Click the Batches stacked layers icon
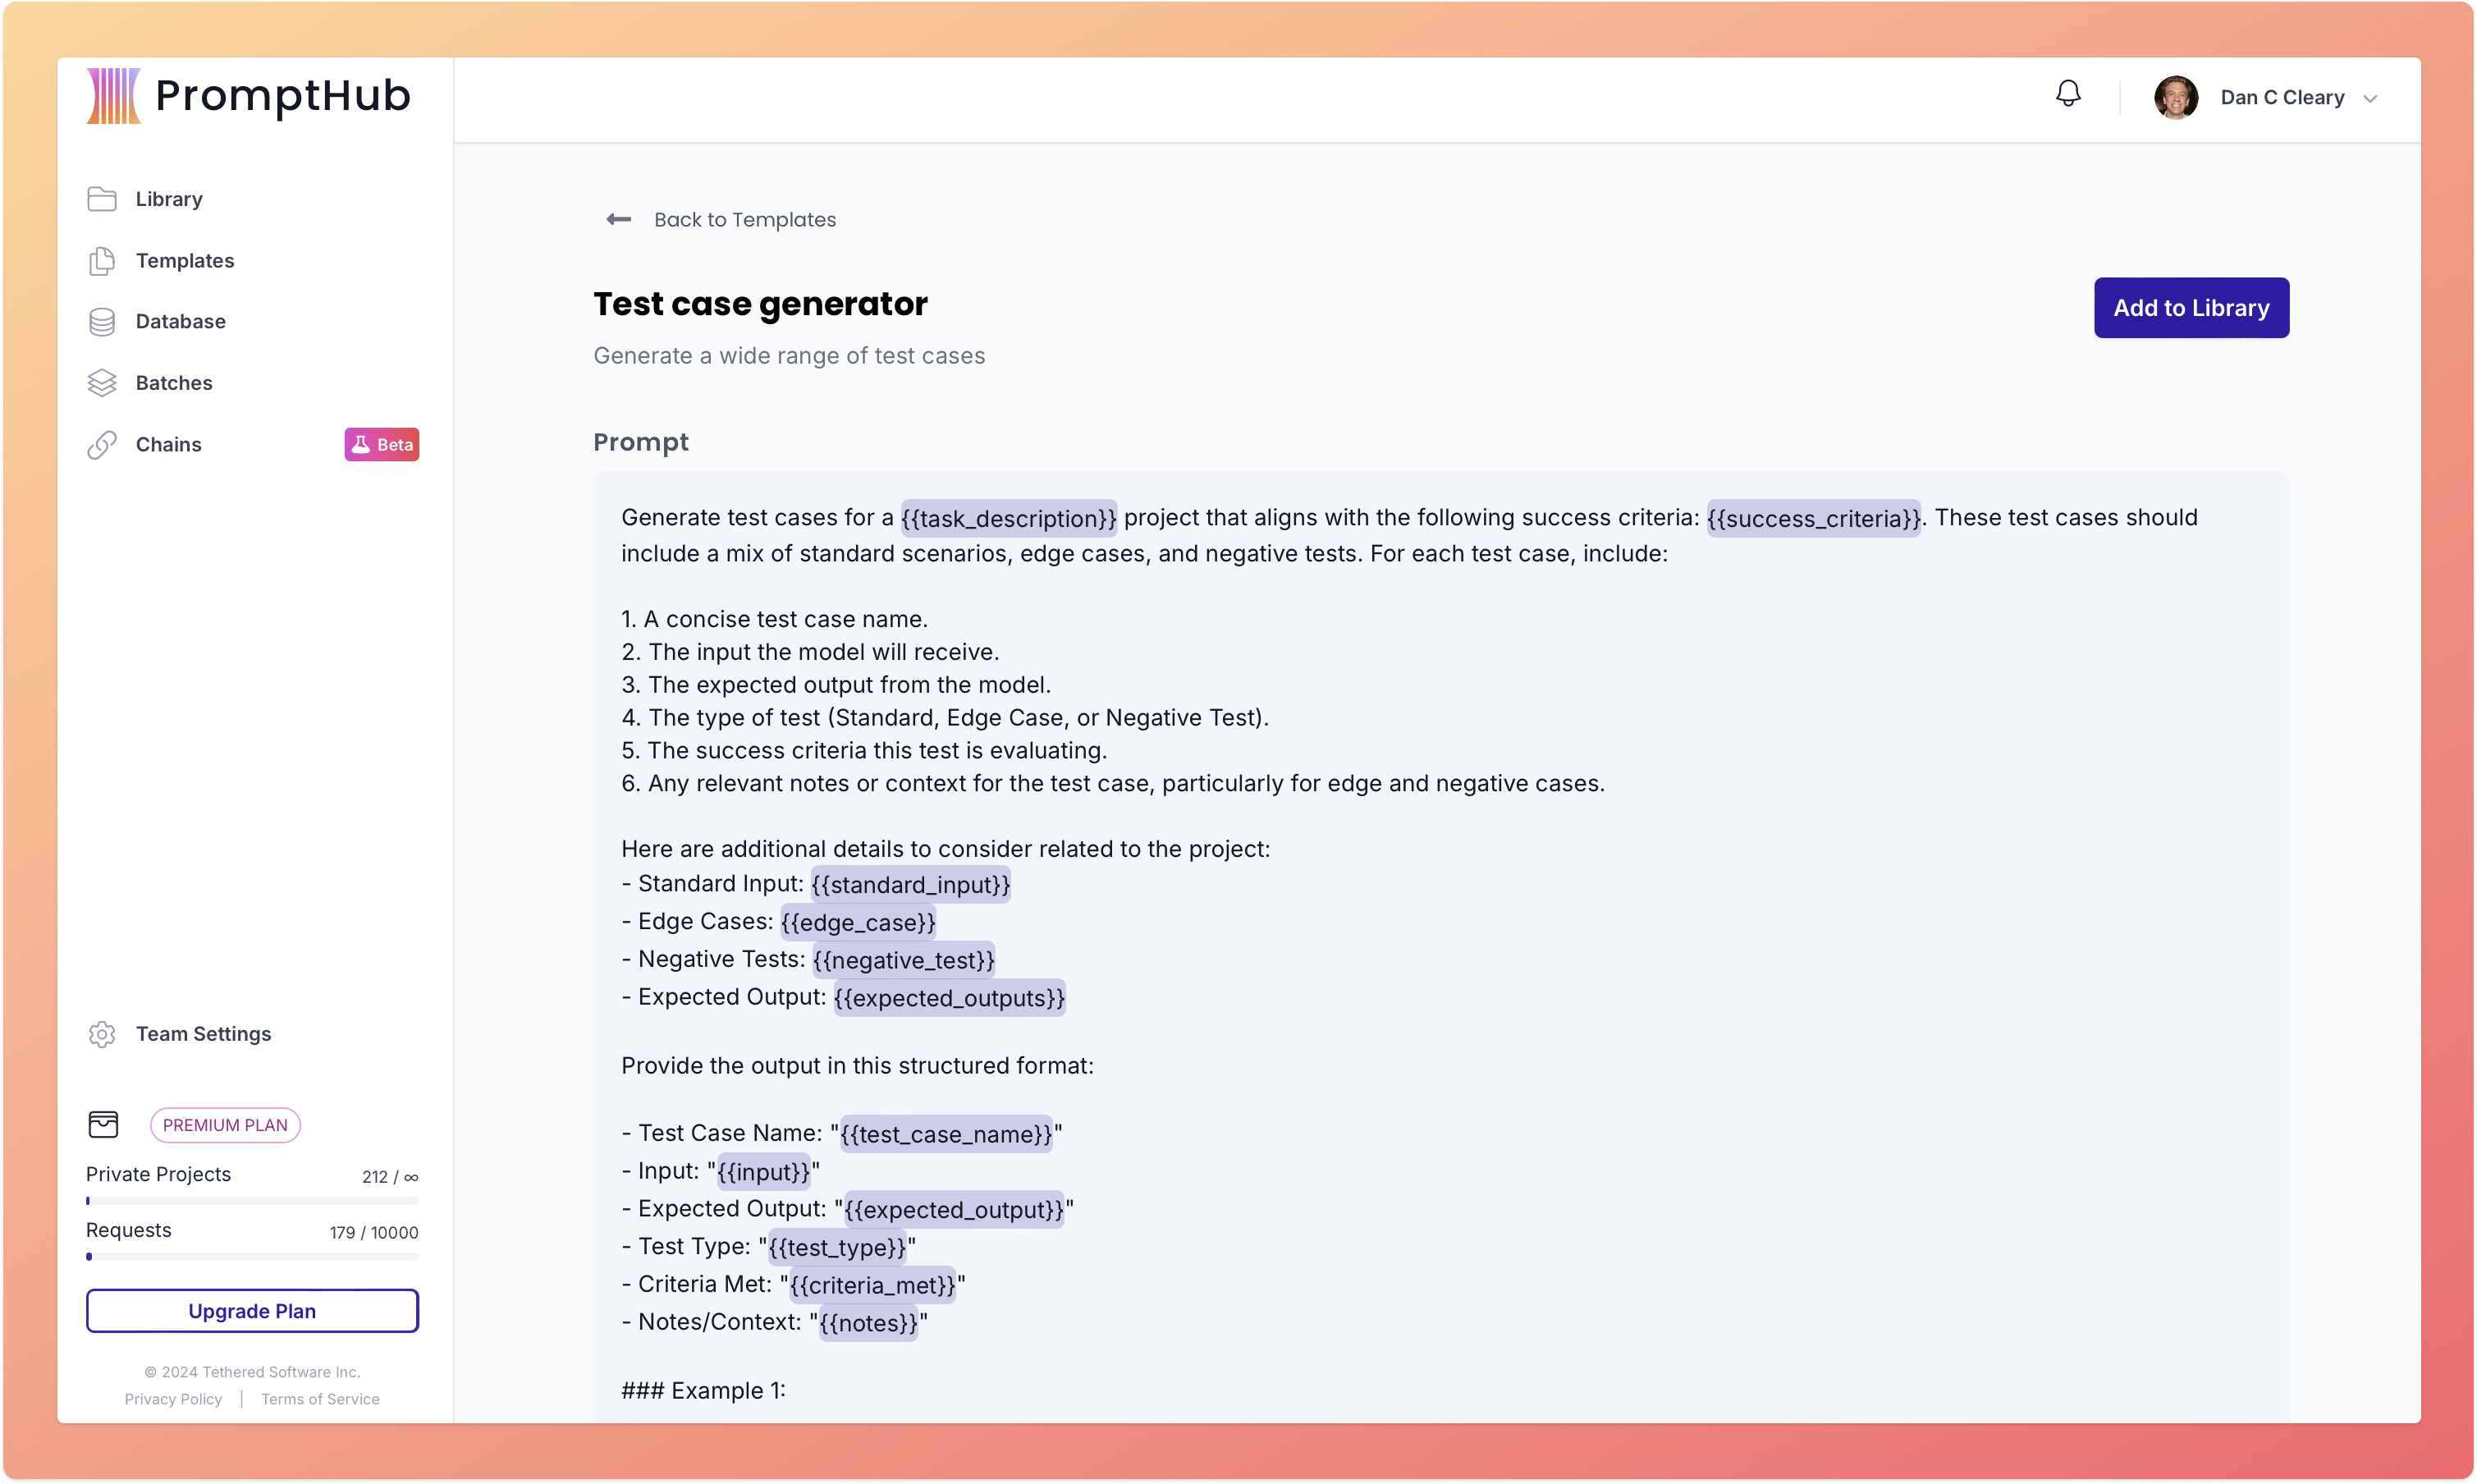 tap(102, 383)
